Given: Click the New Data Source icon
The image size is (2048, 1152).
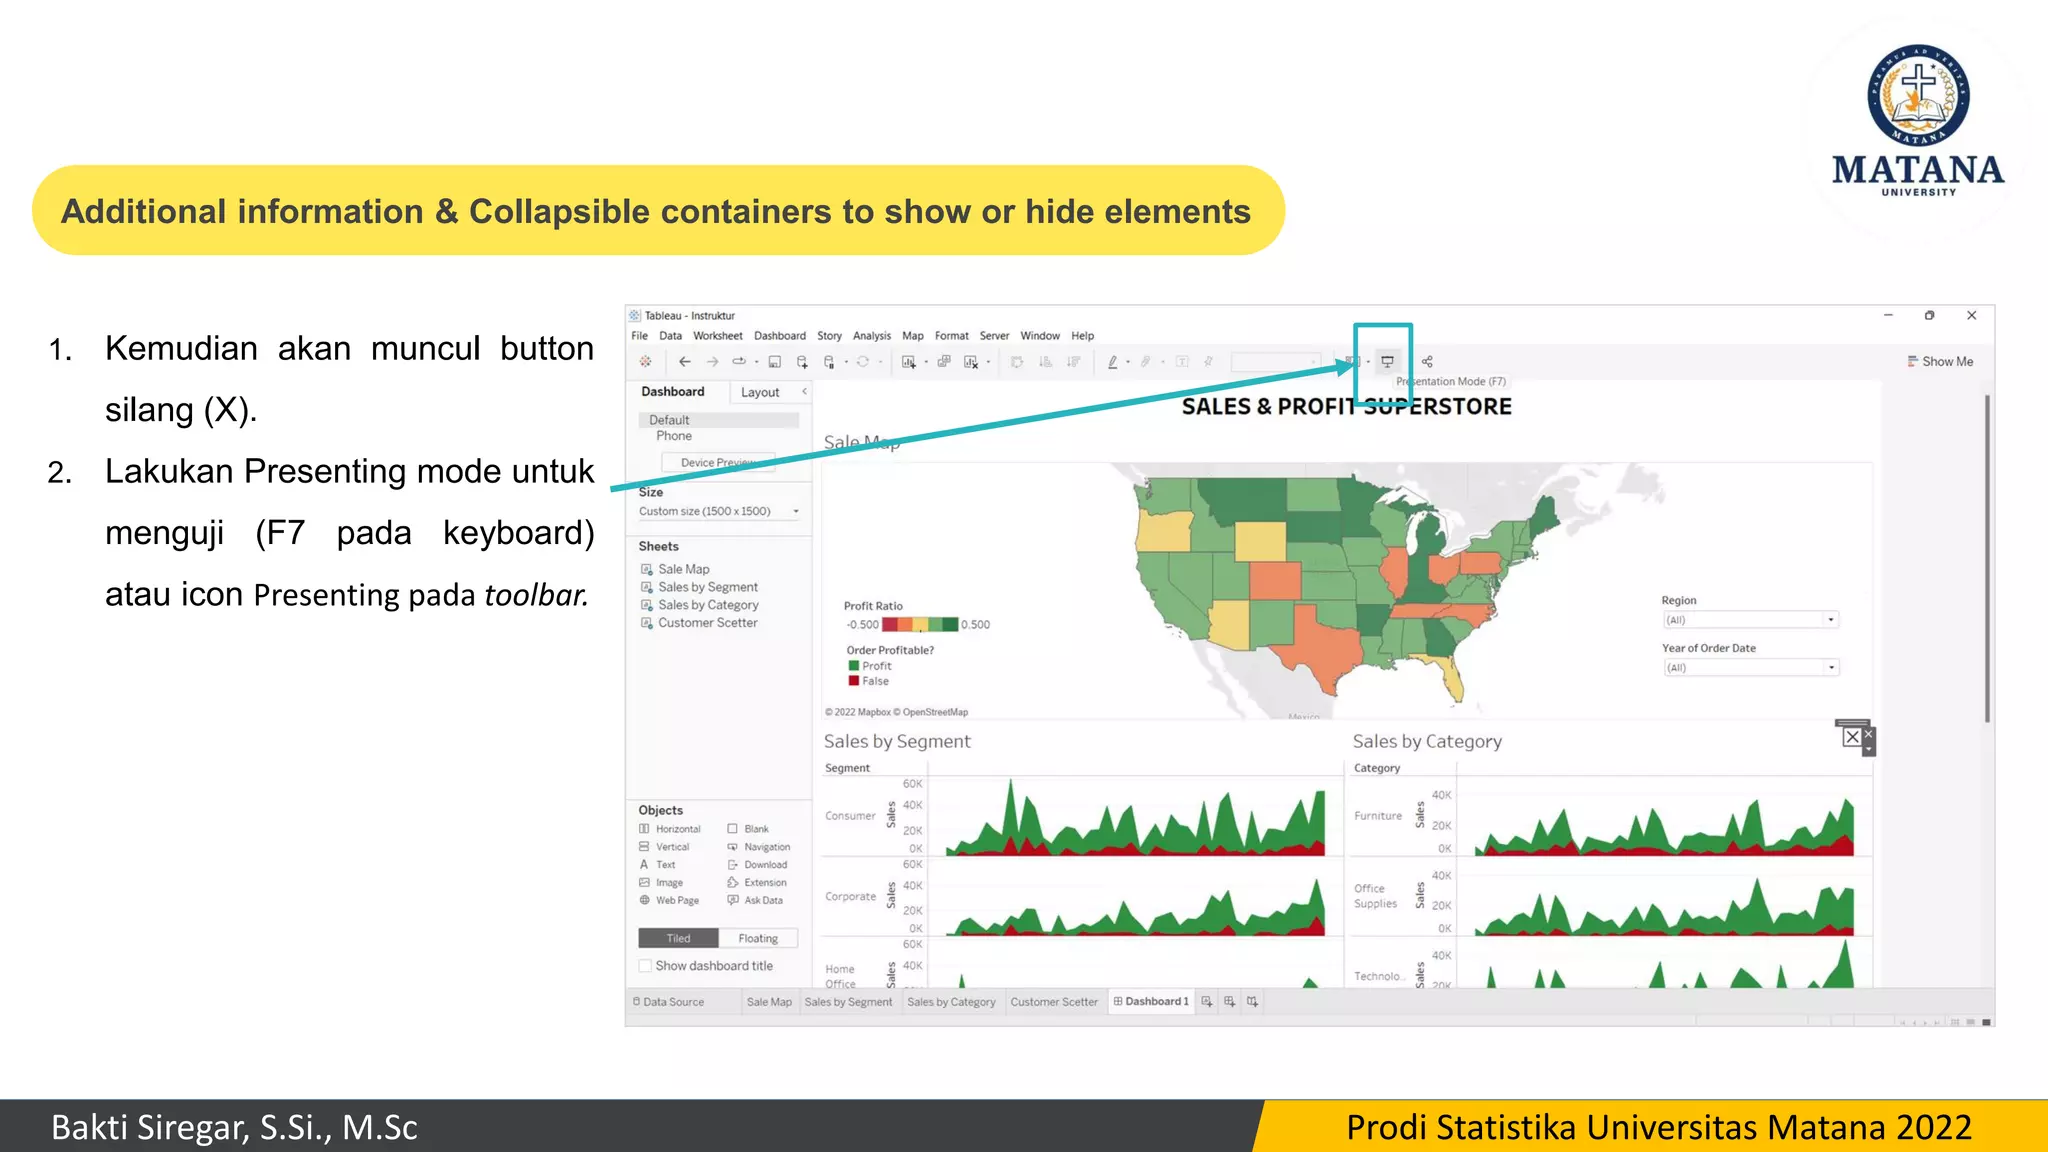Looking at the screenshot, I should coord(802,362).
